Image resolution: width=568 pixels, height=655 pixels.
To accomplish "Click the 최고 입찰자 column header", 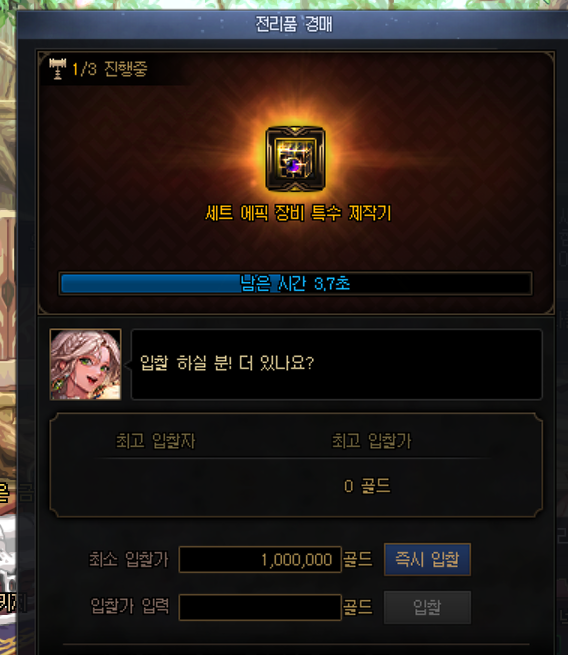I will [155, 441].
